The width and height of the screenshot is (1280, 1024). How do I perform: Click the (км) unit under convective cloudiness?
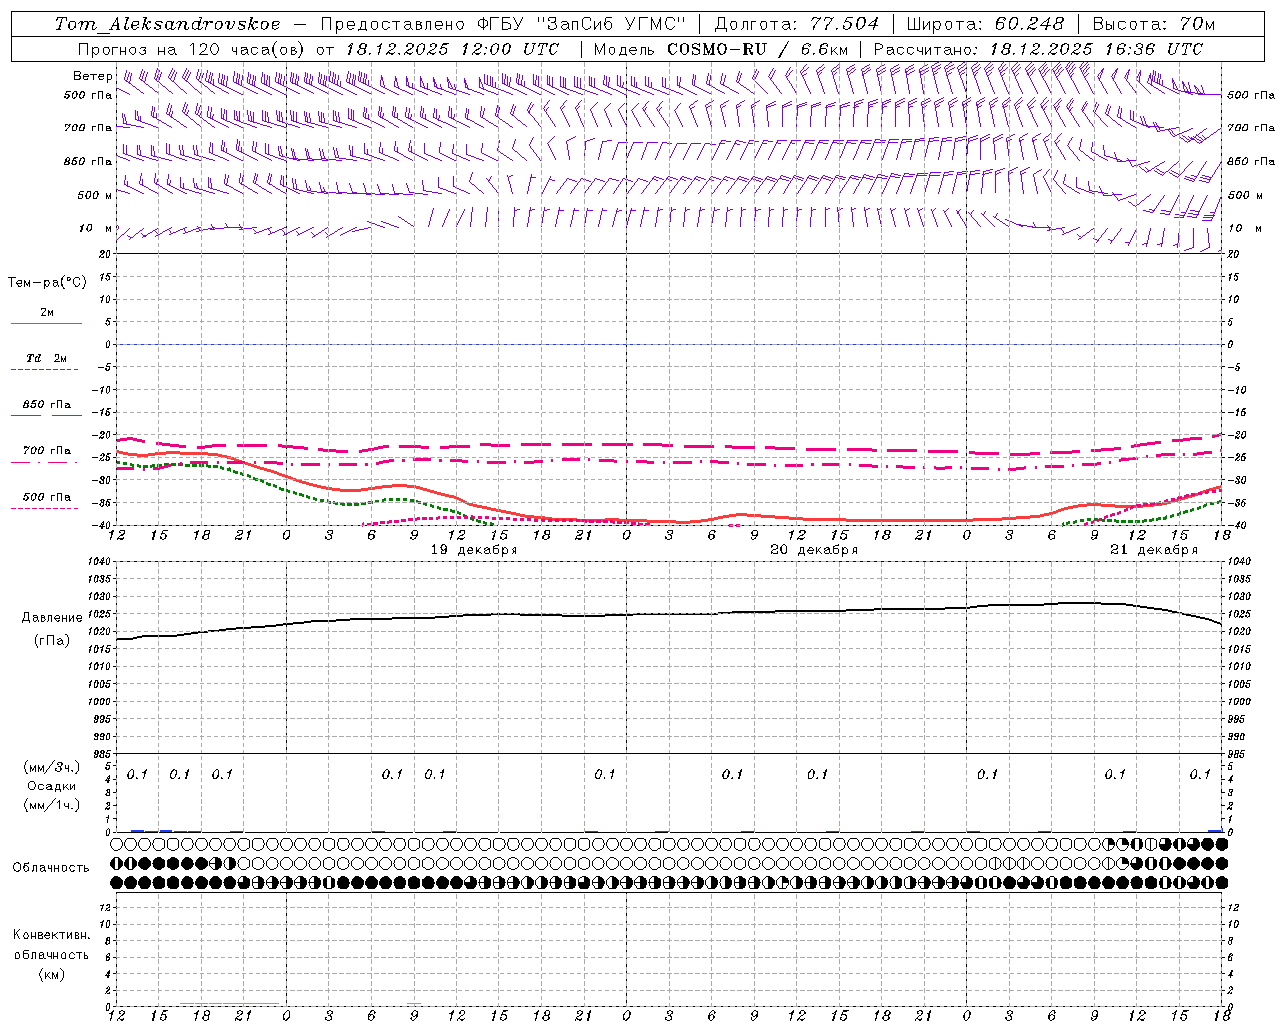click(52, 974)
